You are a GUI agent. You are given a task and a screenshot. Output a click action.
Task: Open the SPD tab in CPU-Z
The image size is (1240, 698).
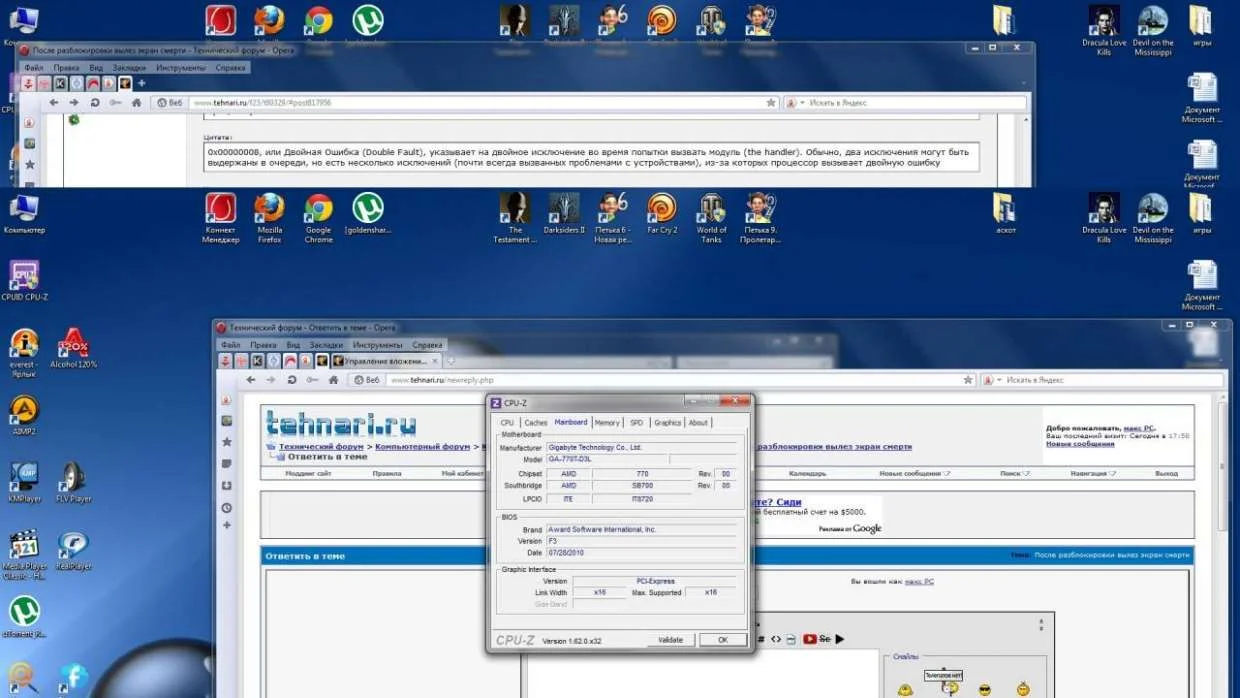(x=637, y=422)
